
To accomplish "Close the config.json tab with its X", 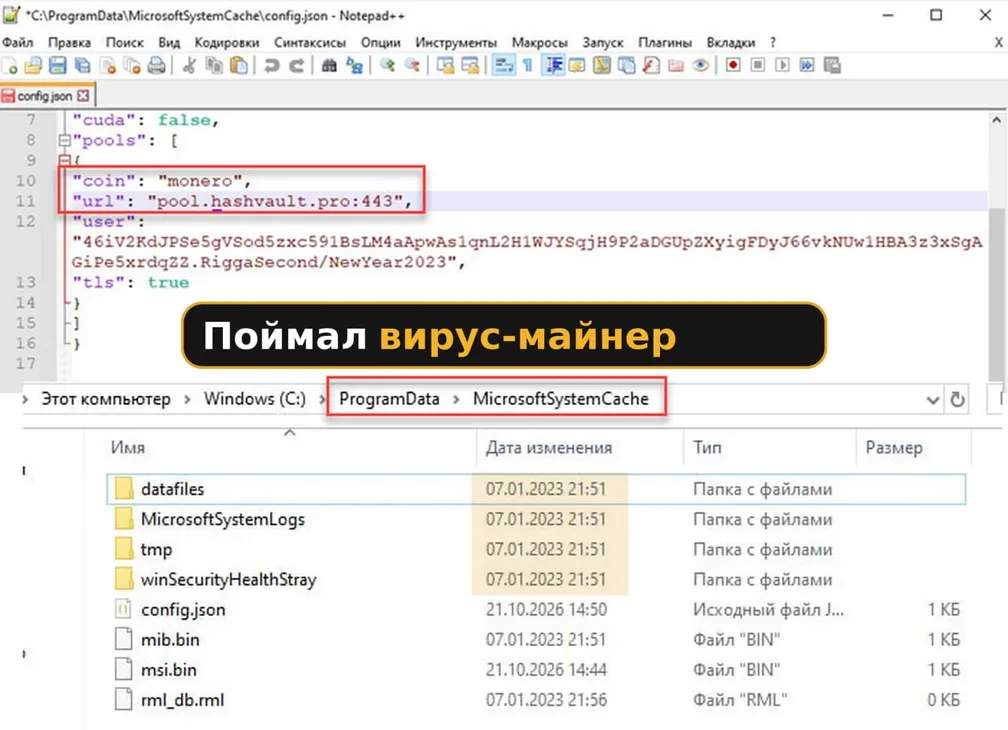I will (x=83, y=96).
